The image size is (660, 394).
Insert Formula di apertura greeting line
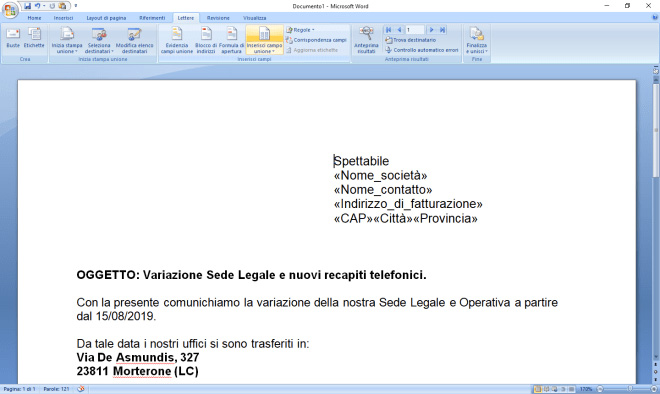[x=231, y=40]
